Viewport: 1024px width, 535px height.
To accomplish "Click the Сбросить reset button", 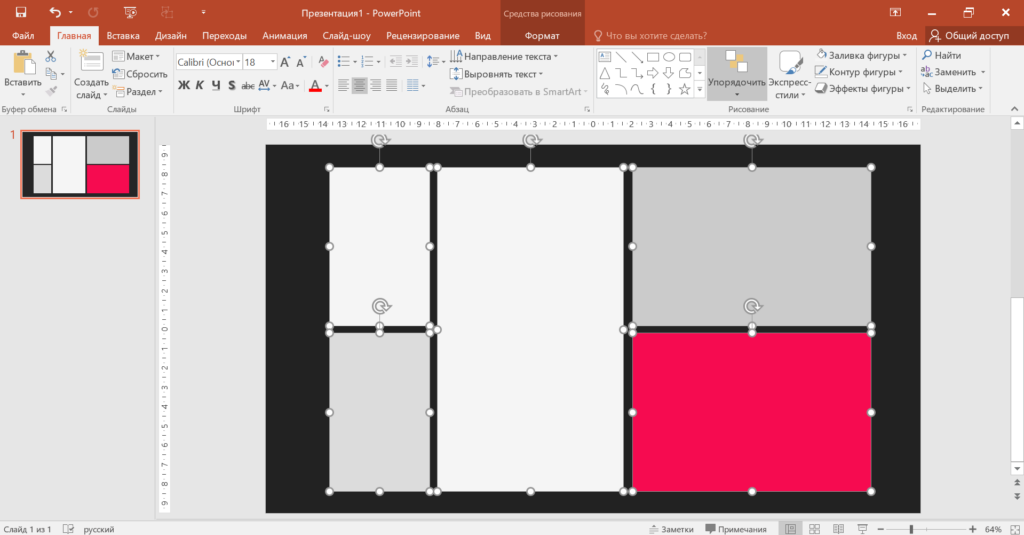I will pos(140,74).
